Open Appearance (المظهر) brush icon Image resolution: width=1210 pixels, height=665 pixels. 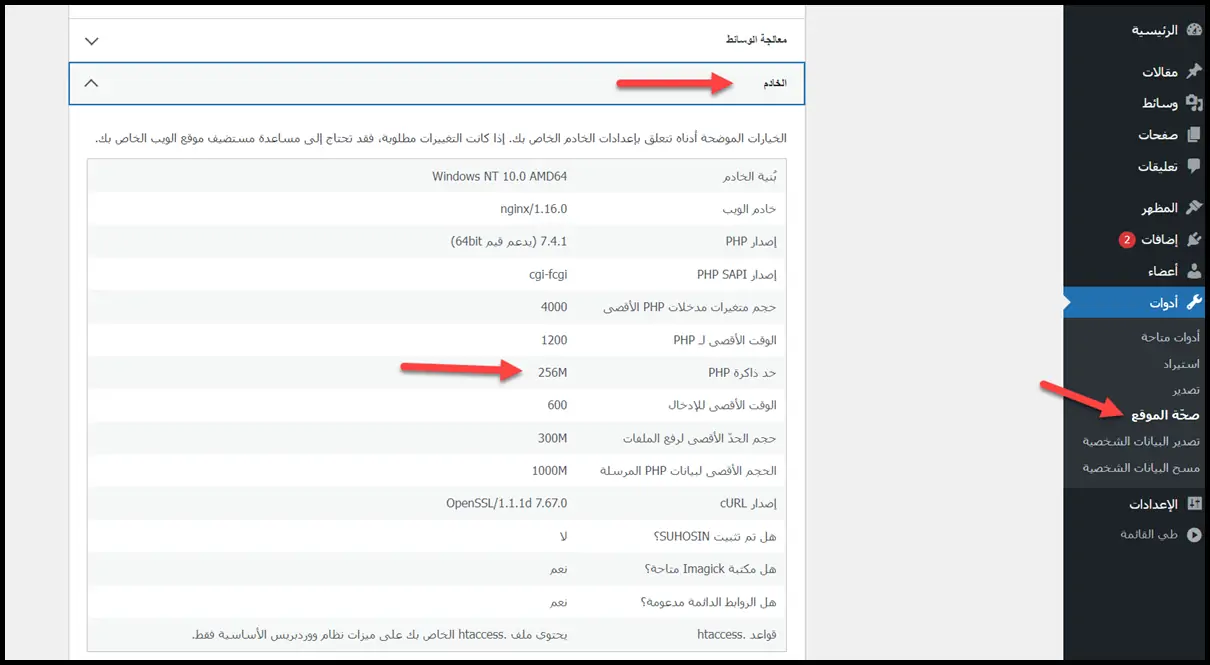click(x=1193, y=208)
